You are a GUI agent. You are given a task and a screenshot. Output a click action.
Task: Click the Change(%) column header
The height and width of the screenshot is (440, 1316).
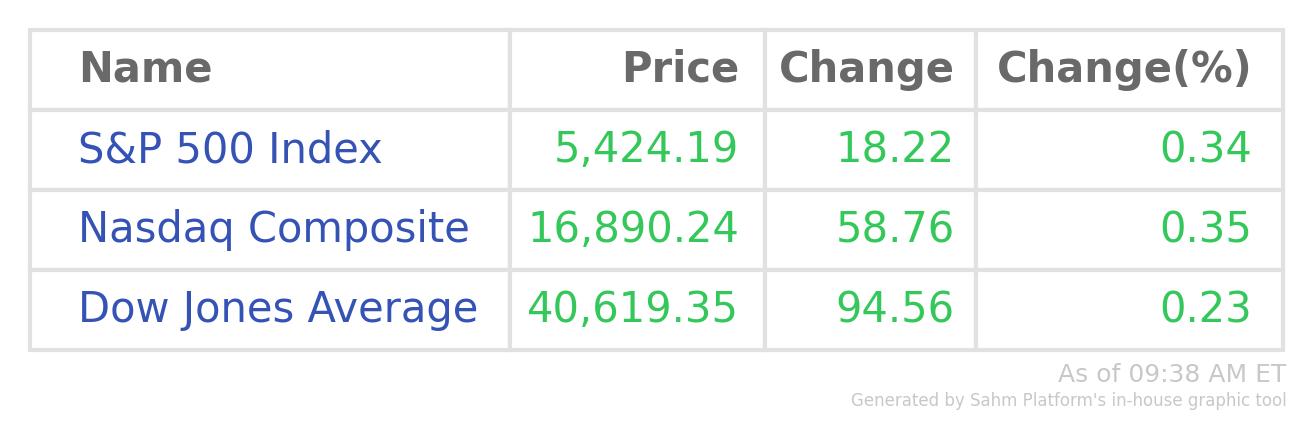pos(1124,69)
